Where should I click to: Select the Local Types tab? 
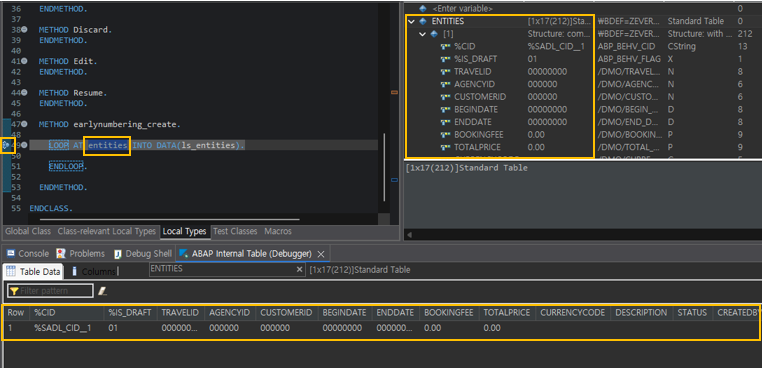click(185, 231)
